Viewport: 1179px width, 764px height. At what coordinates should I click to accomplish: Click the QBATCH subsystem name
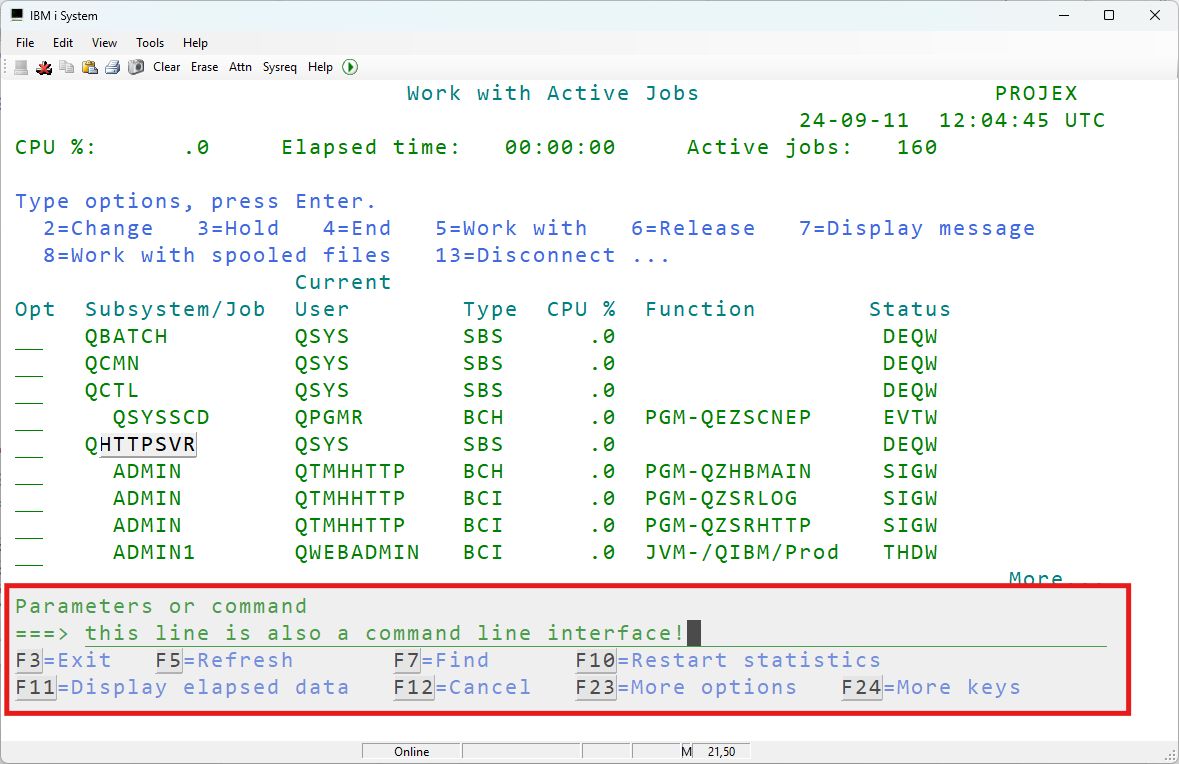(126, 336)
